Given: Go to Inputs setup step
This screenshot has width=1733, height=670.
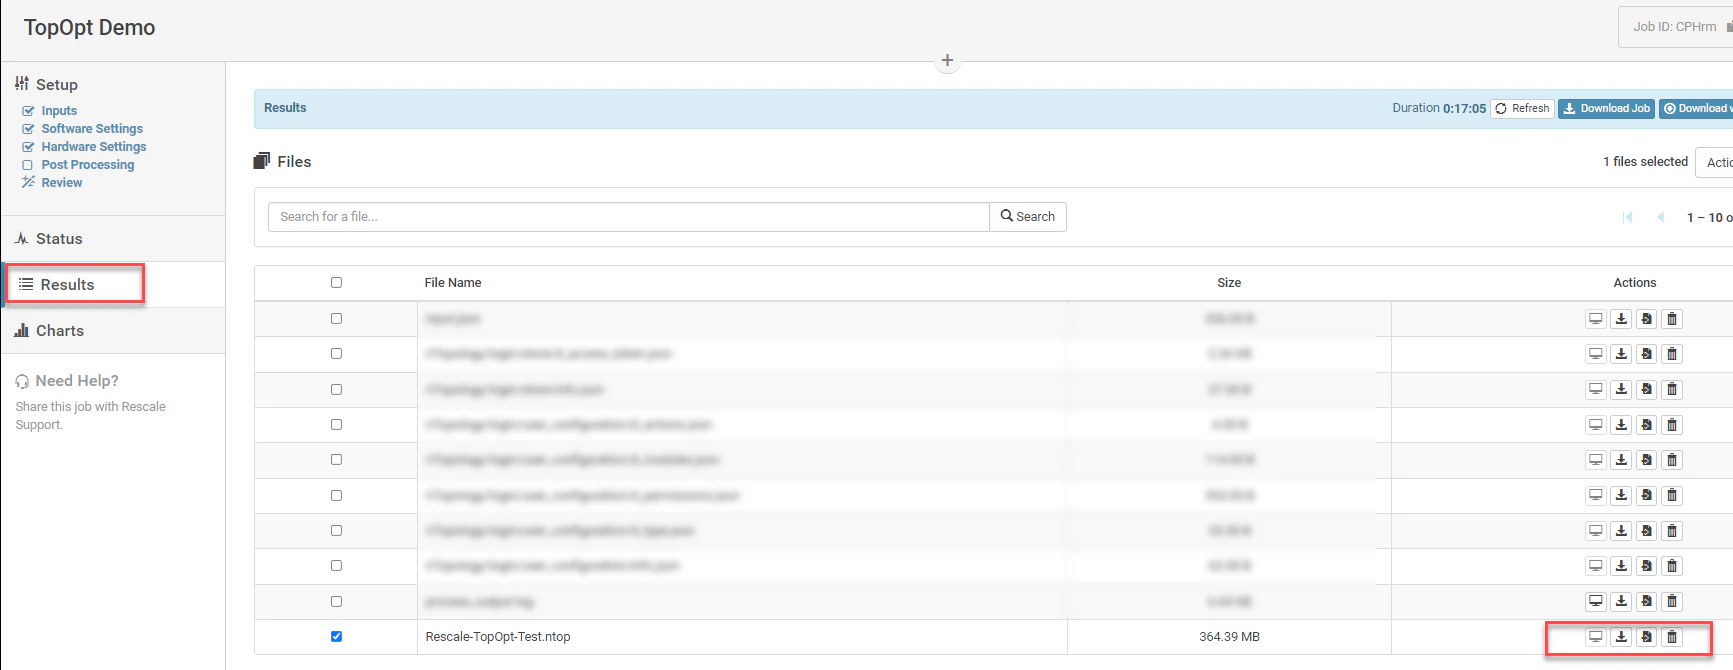Looking at the screenshot, I should [59, 111].
